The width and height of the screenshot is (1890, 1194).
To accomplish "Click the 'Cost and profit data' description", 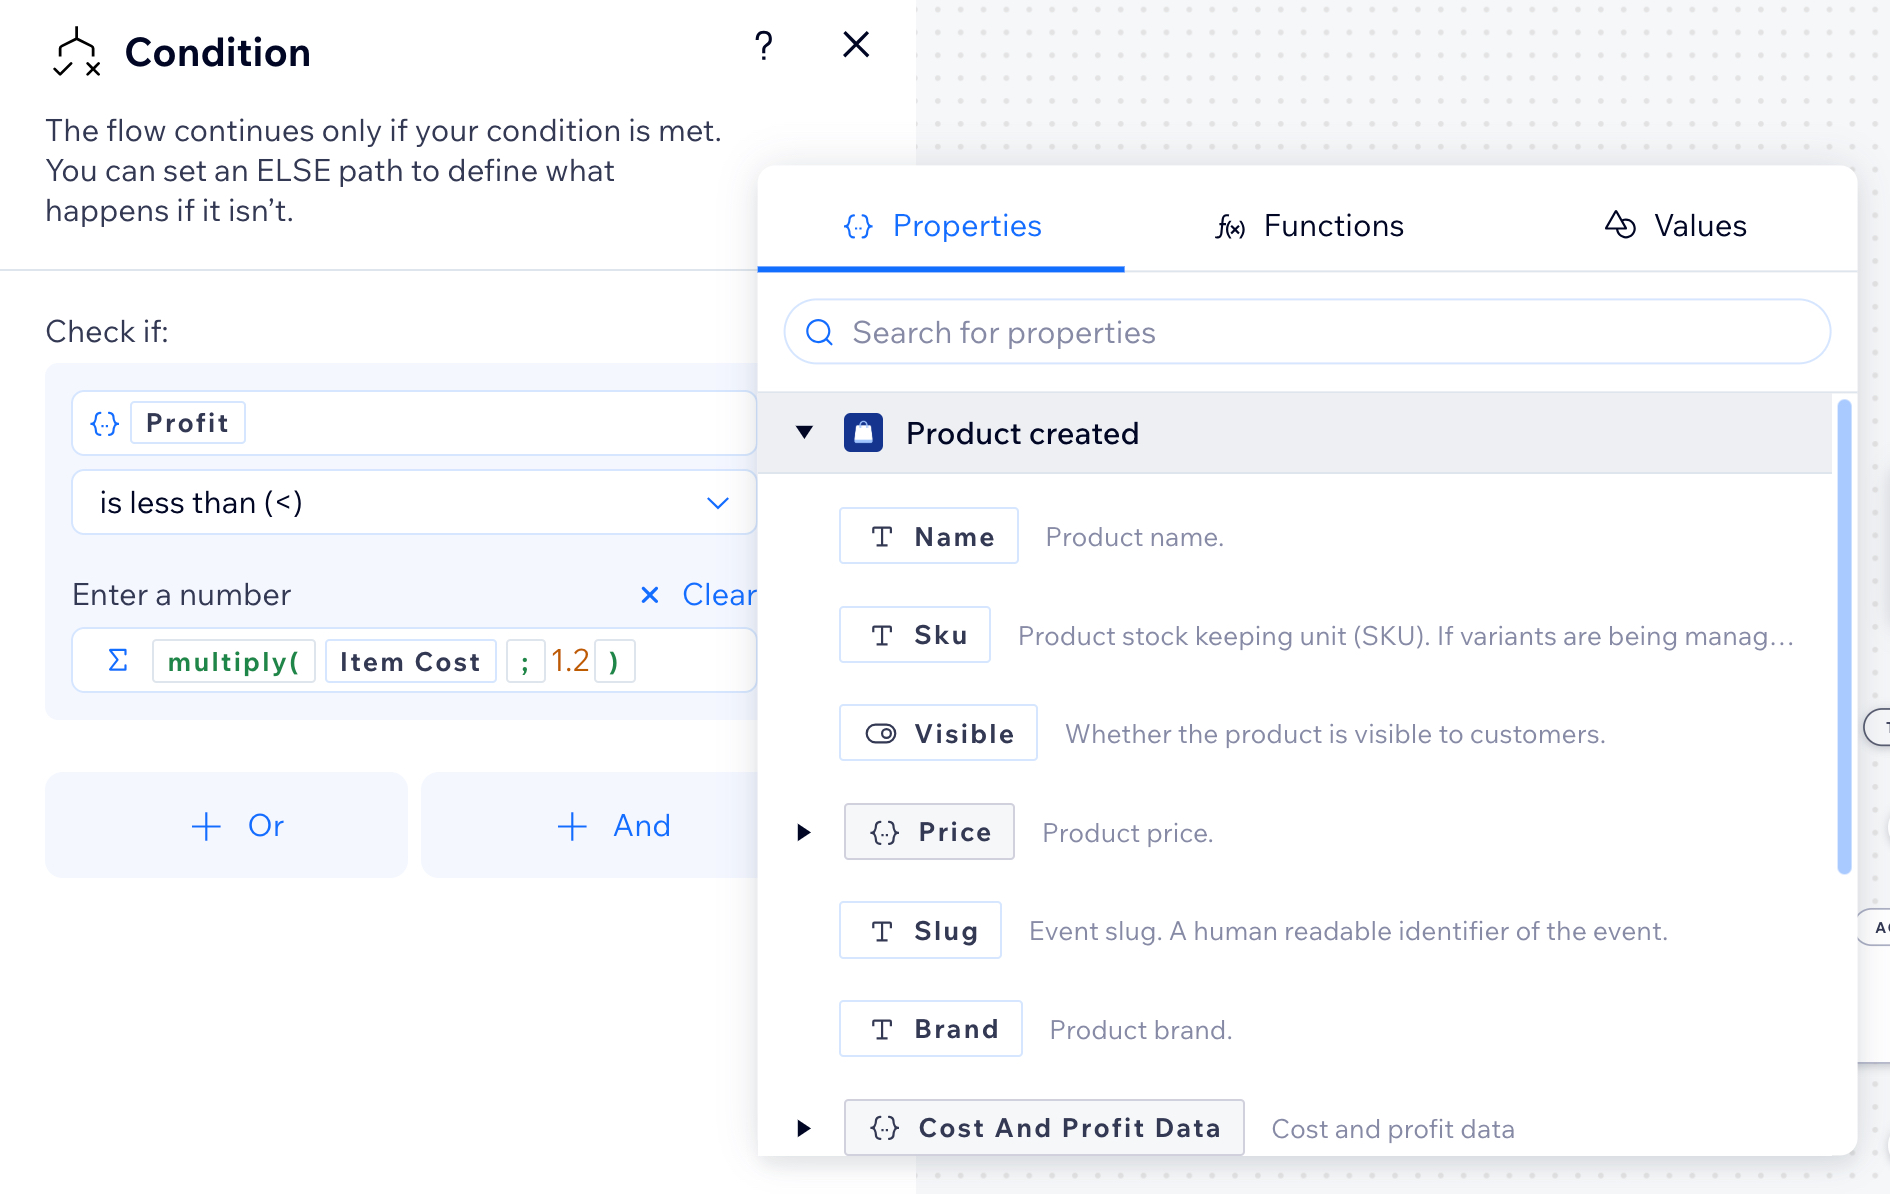I will point(1393,1129).
